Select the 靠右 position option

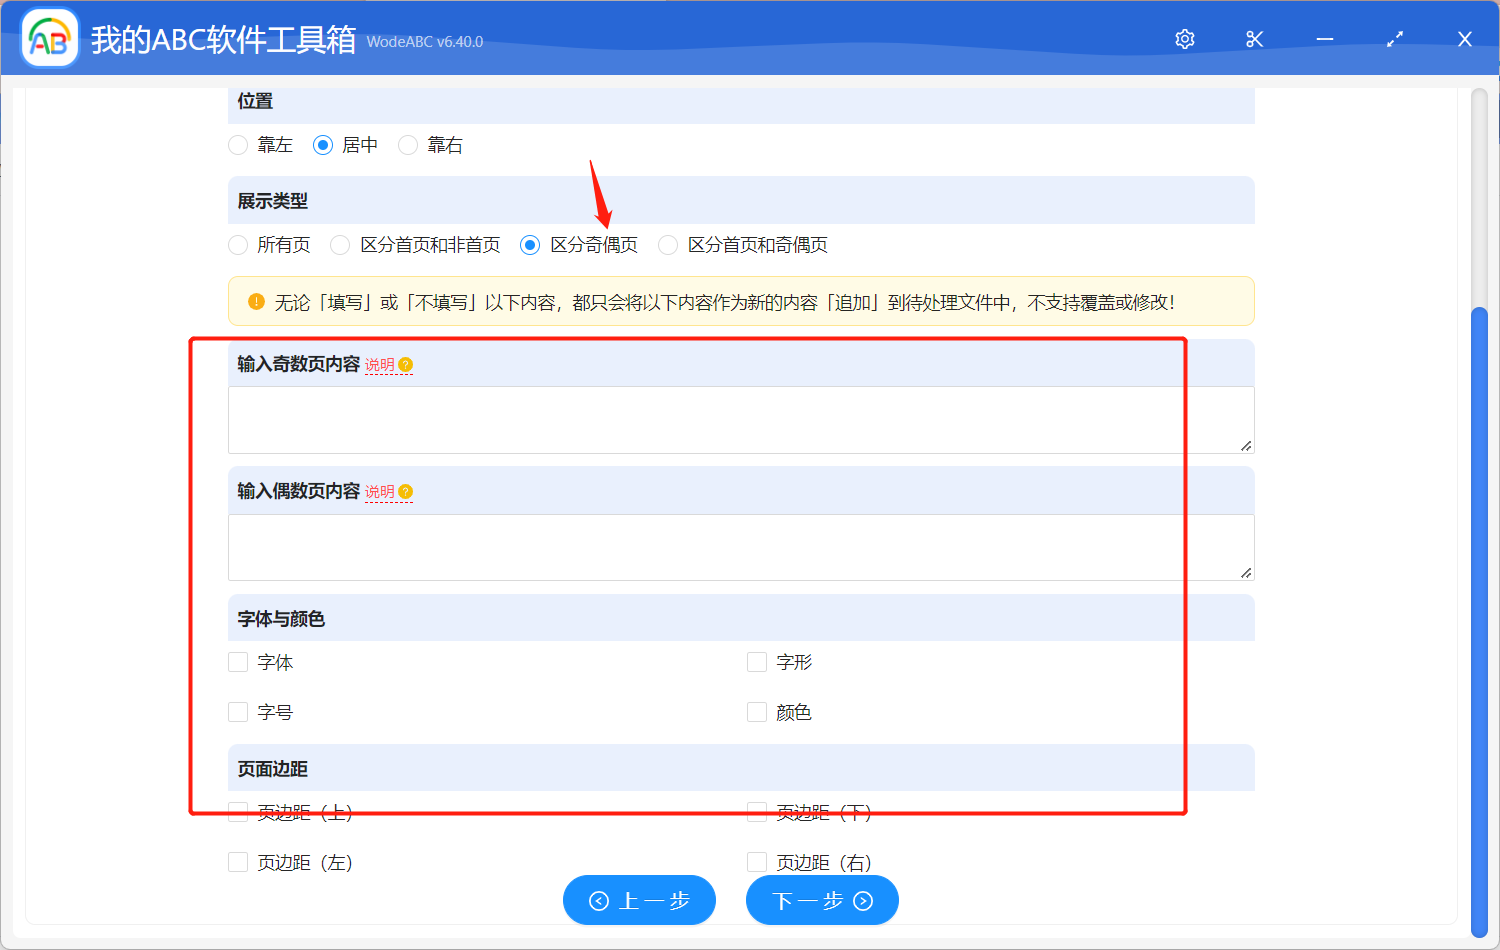[x=408, y=145]
